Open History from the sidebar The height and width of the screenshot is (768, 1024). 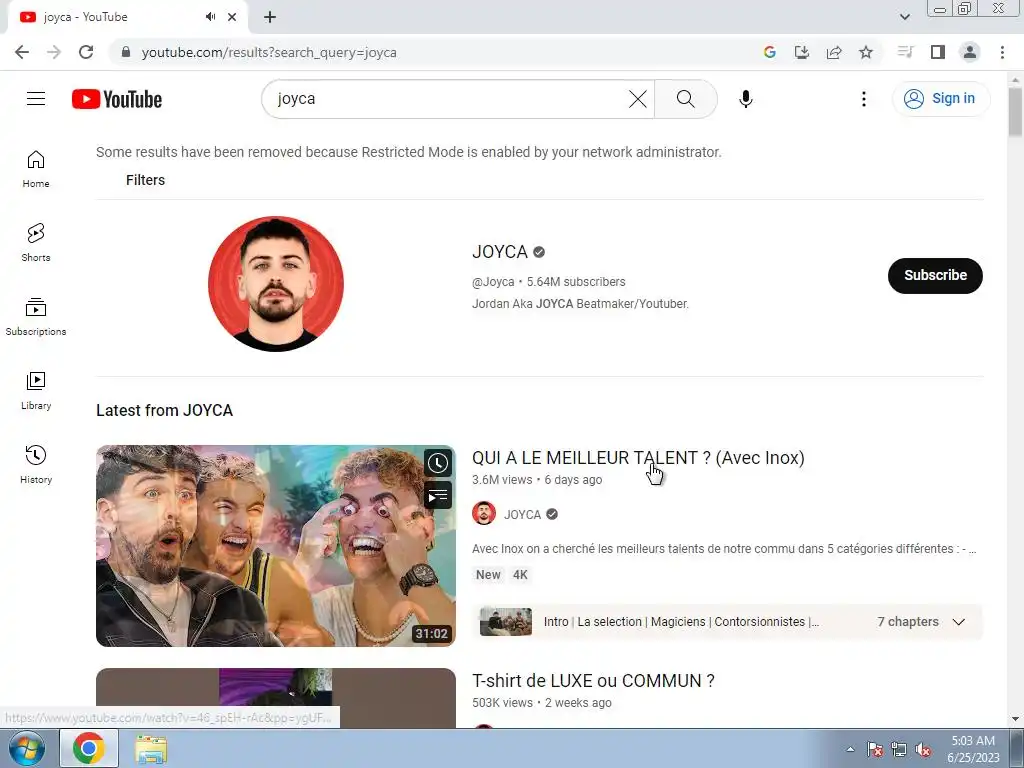pos(36,464)
